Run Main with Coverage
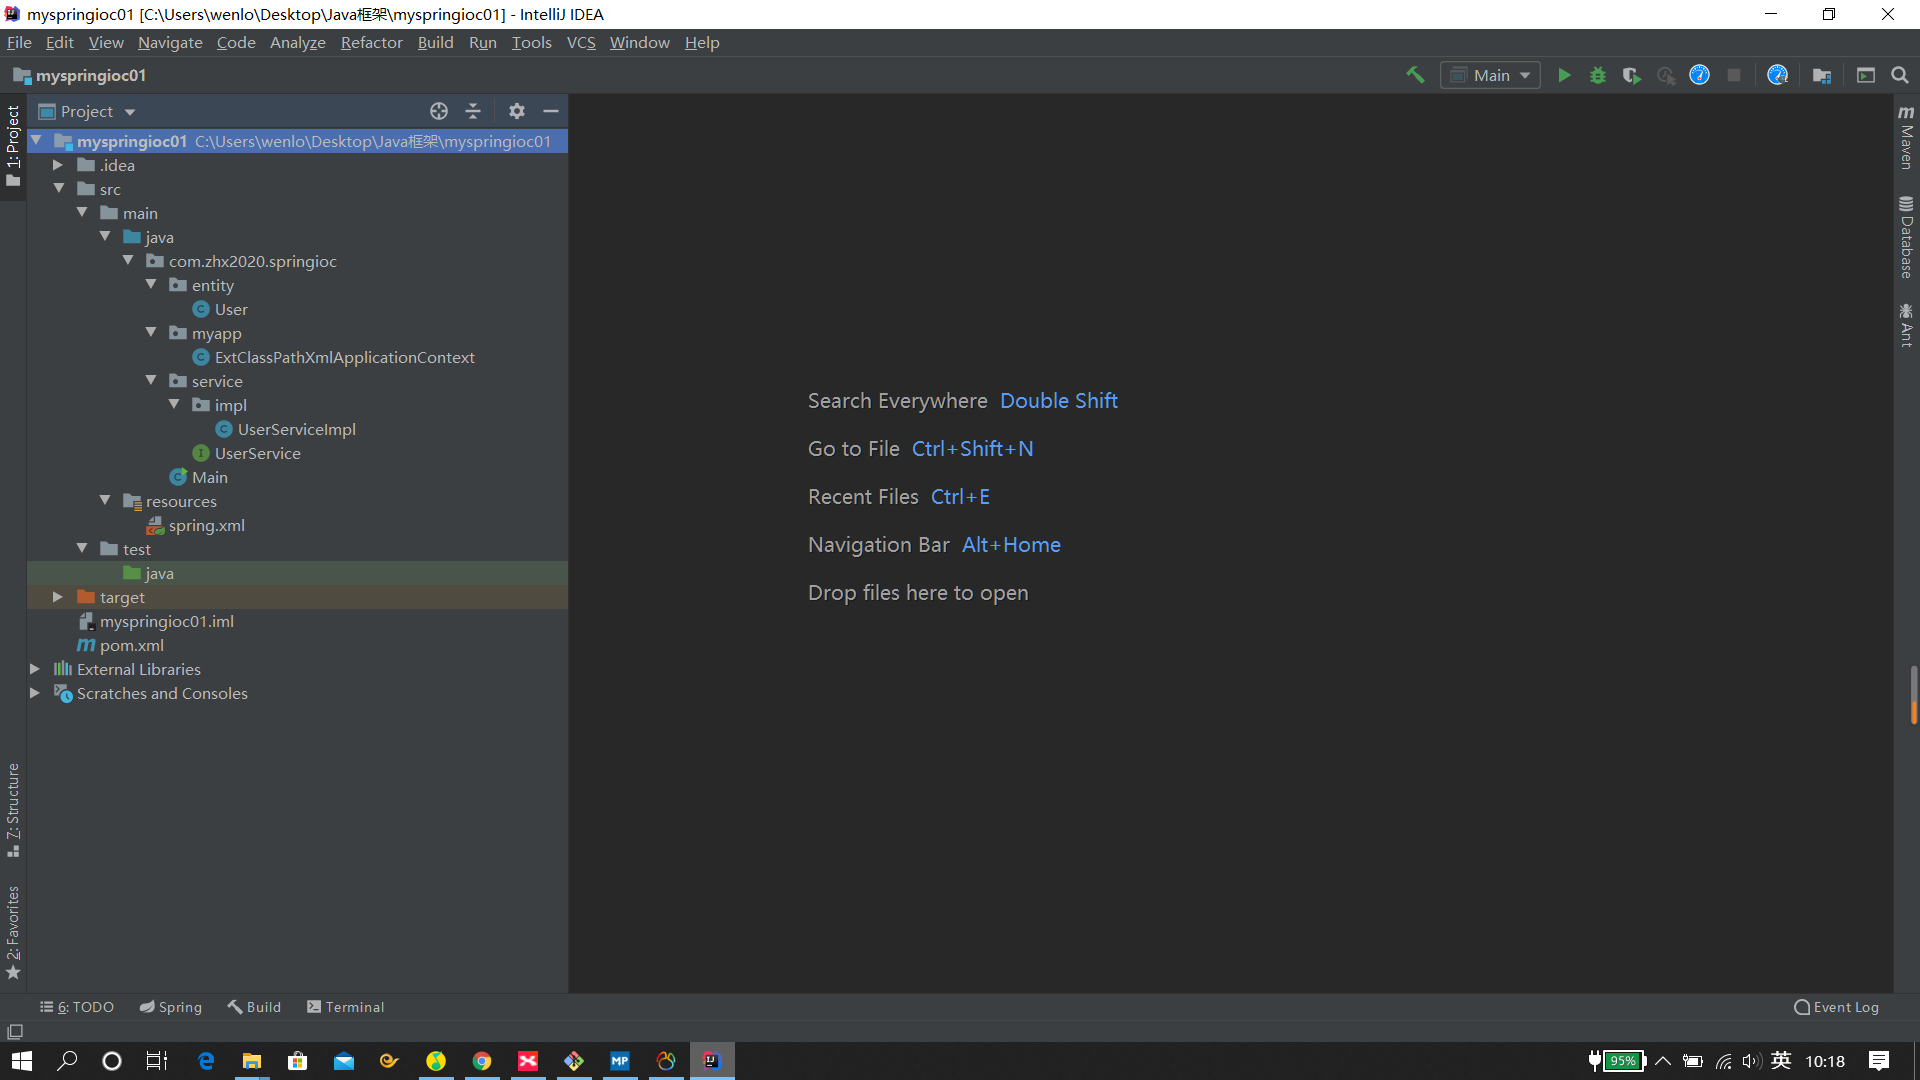Screen dimensions: 1920x1080 (1632, 75)
